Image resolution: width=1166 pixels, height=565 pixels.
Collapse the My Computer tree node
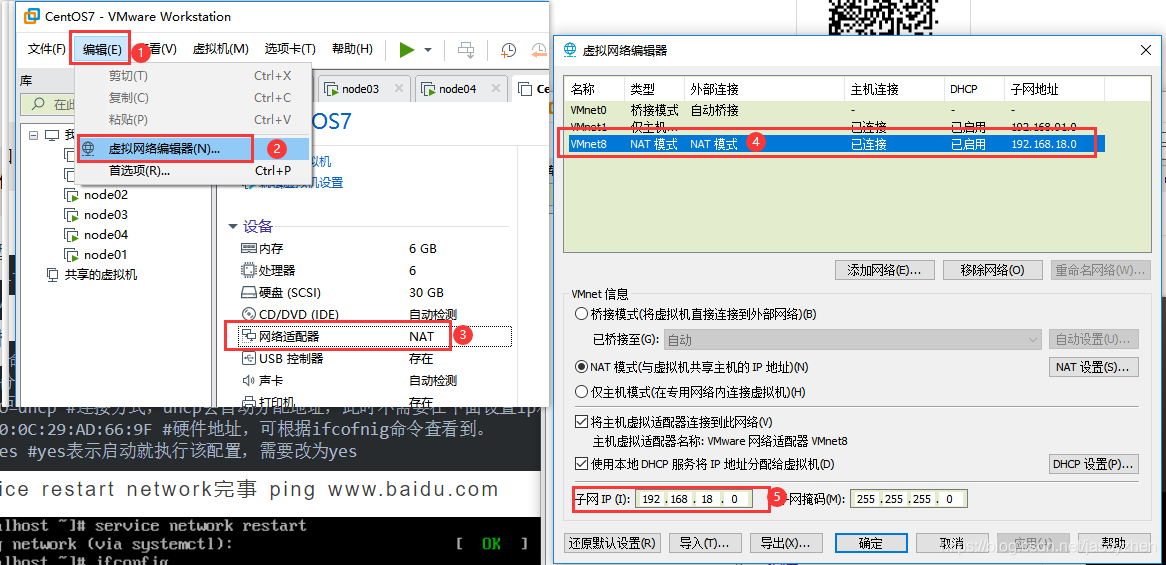coord(33,135)
